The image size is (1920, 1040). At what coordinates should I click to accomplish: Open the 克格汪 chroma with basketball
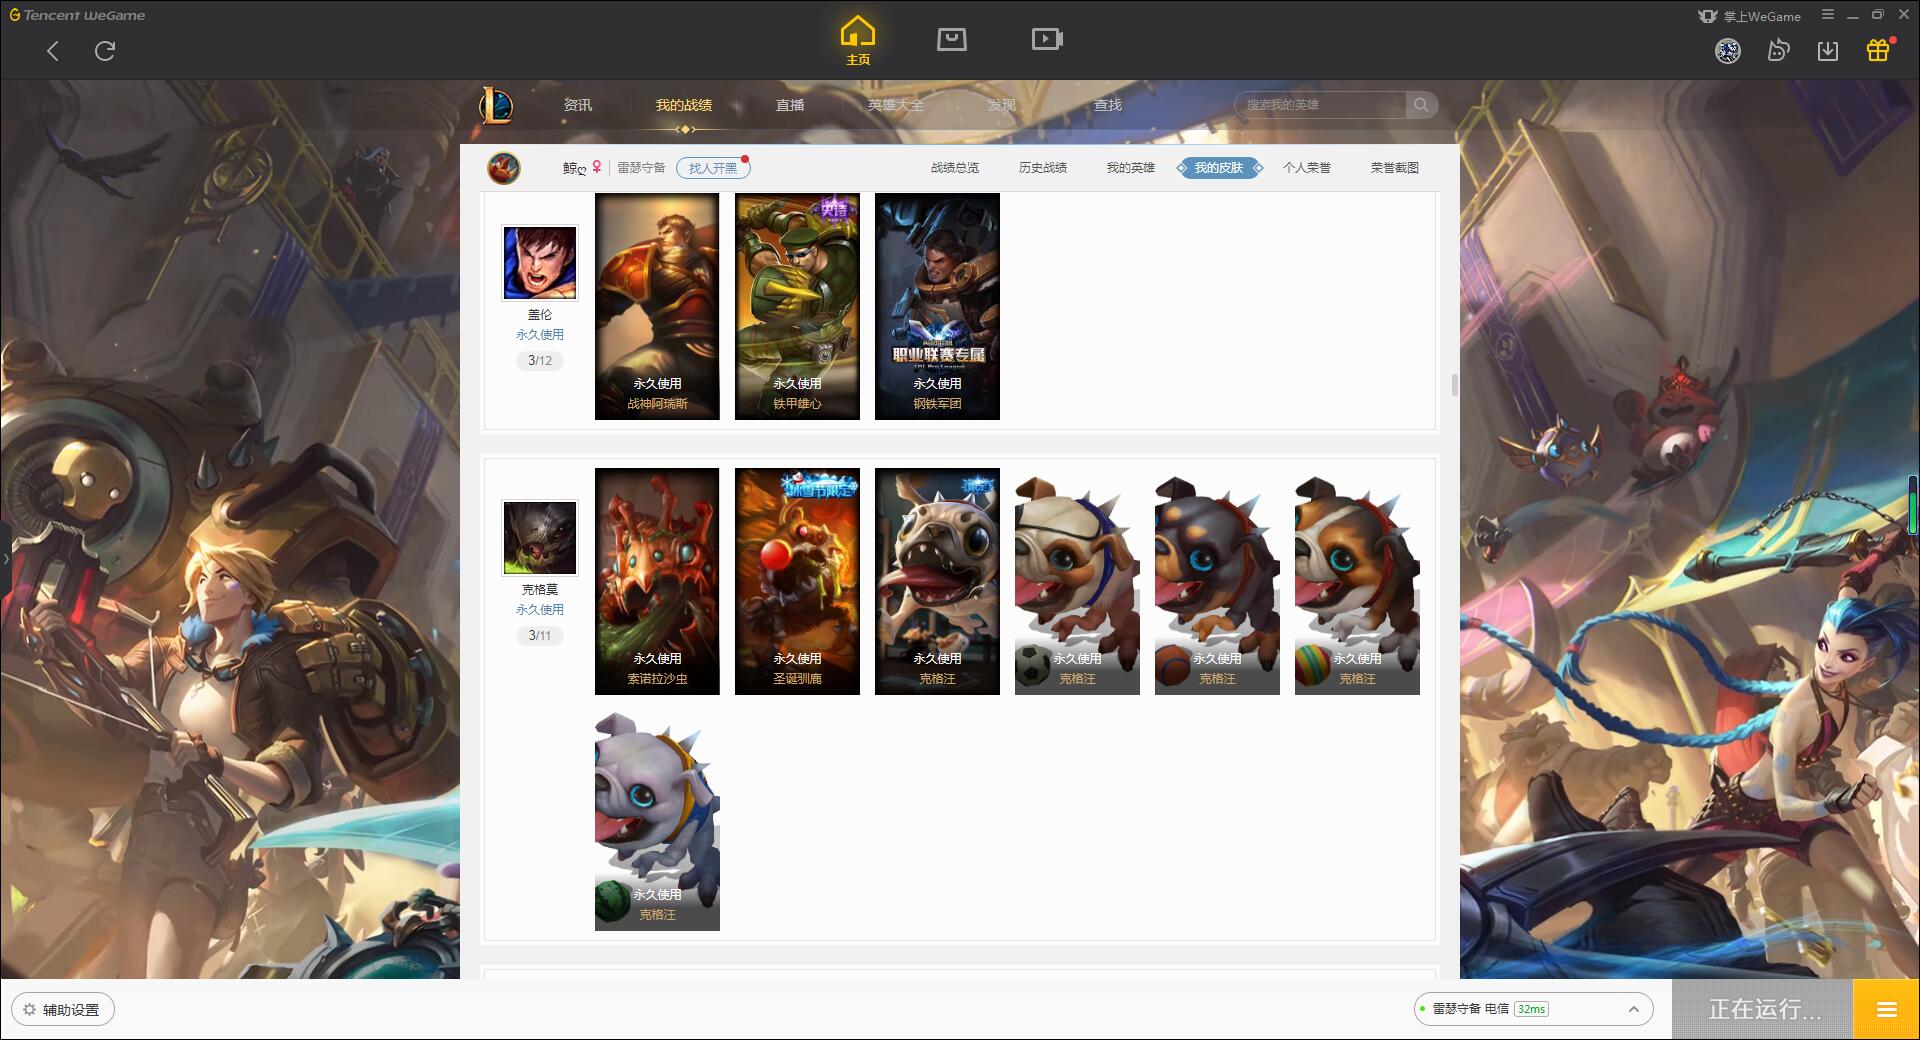coord(1217,584)
